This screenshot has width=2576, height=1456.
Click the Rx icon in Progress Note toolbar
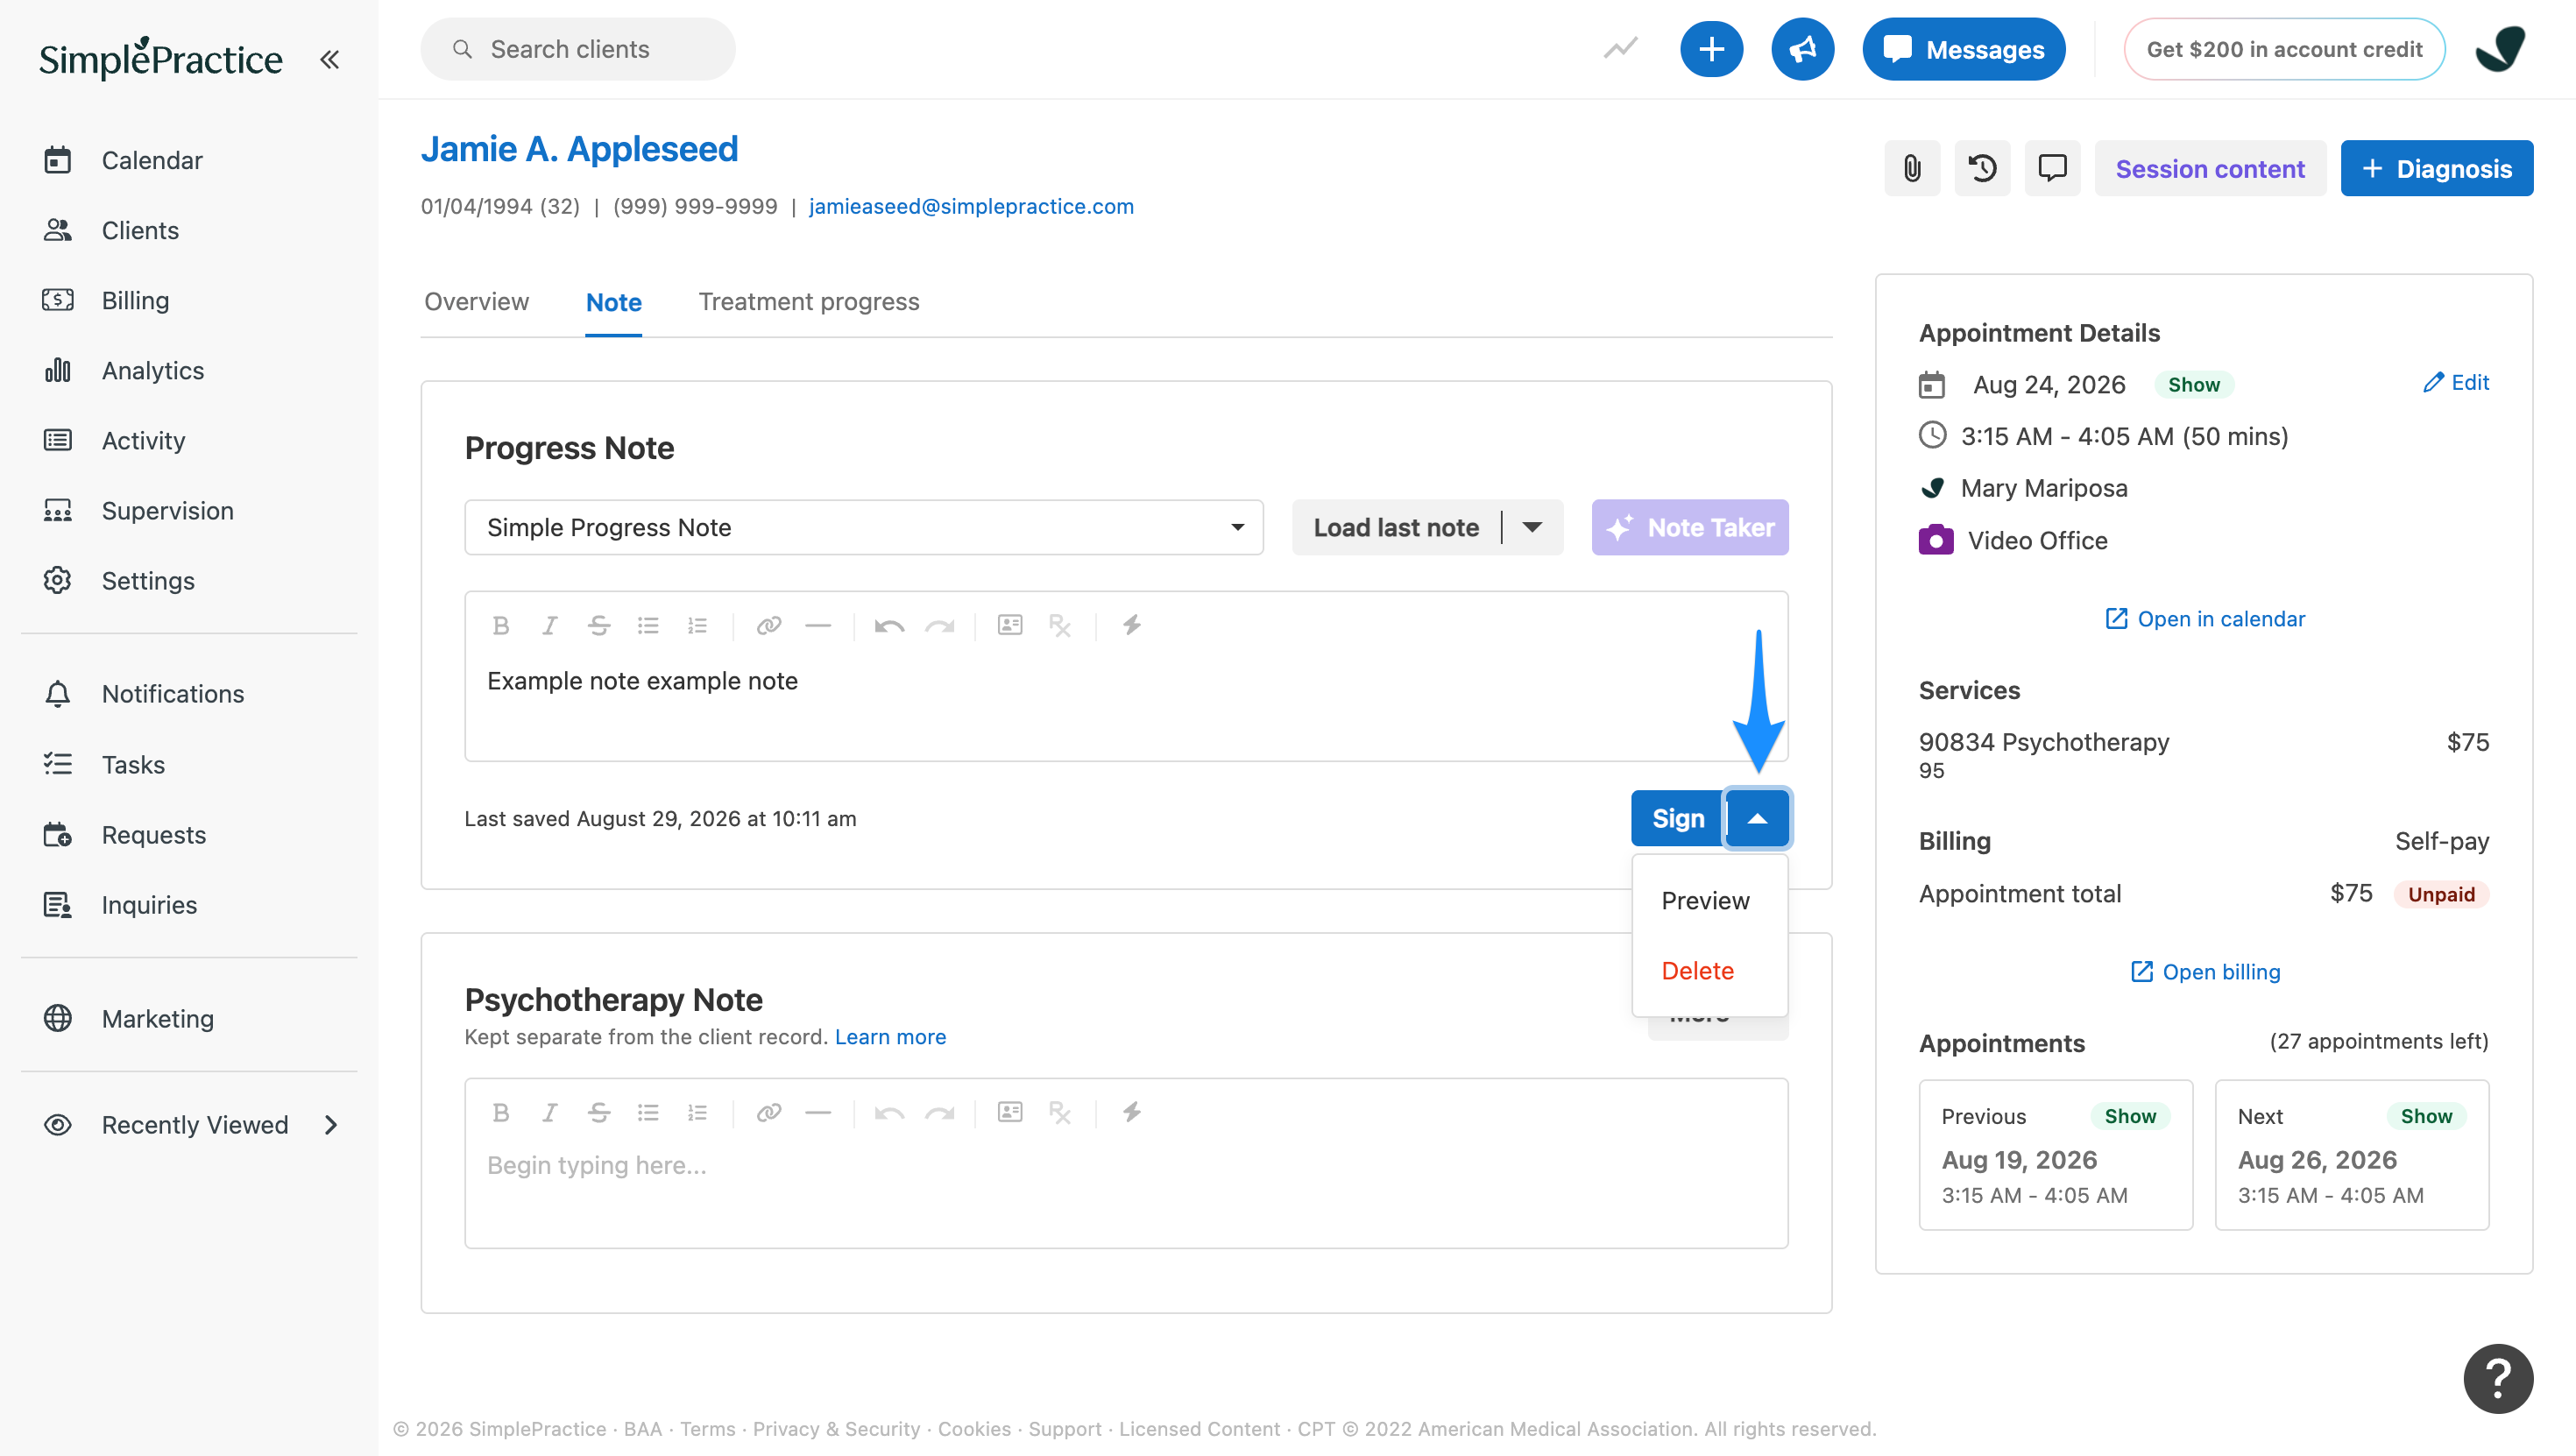[1060, 625]
